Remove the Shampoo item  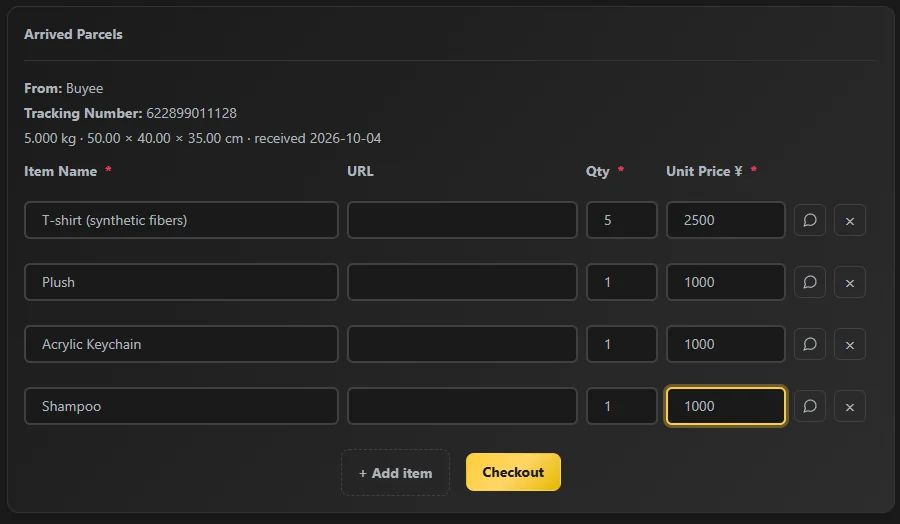coord(849,406)
